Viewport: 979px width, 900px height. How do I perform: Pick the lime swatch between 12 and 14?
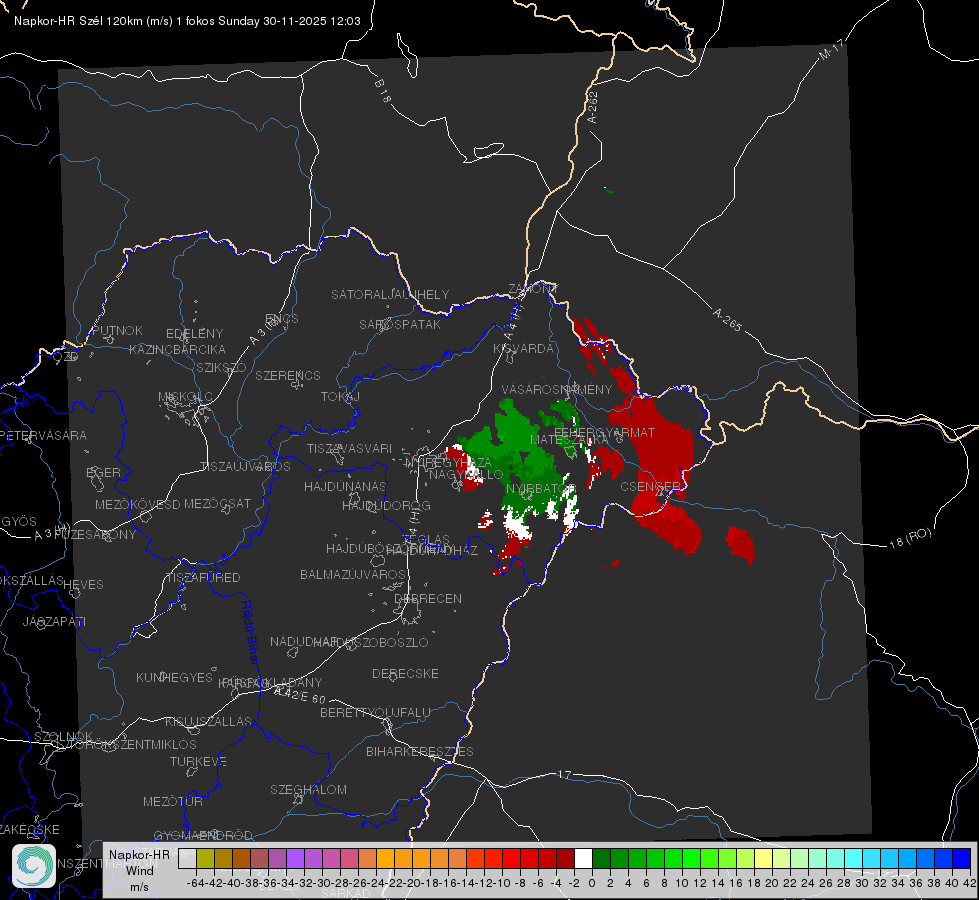(709, 859)
